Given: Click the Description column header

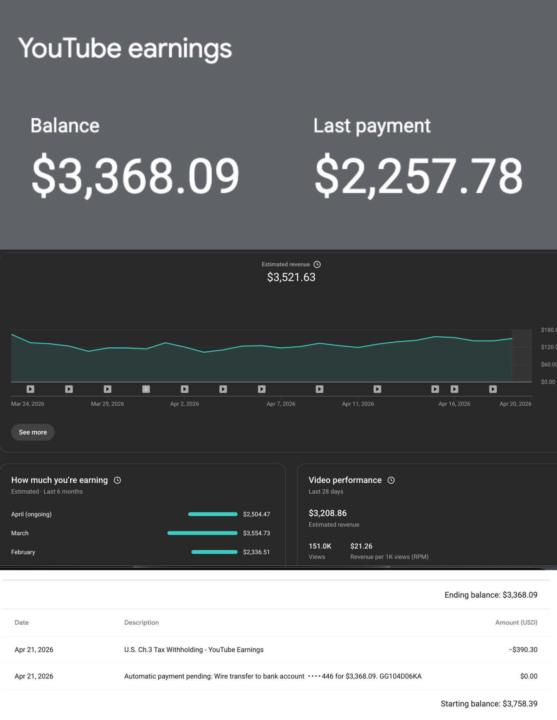Looking at the screenshot, I should (141, 622).
